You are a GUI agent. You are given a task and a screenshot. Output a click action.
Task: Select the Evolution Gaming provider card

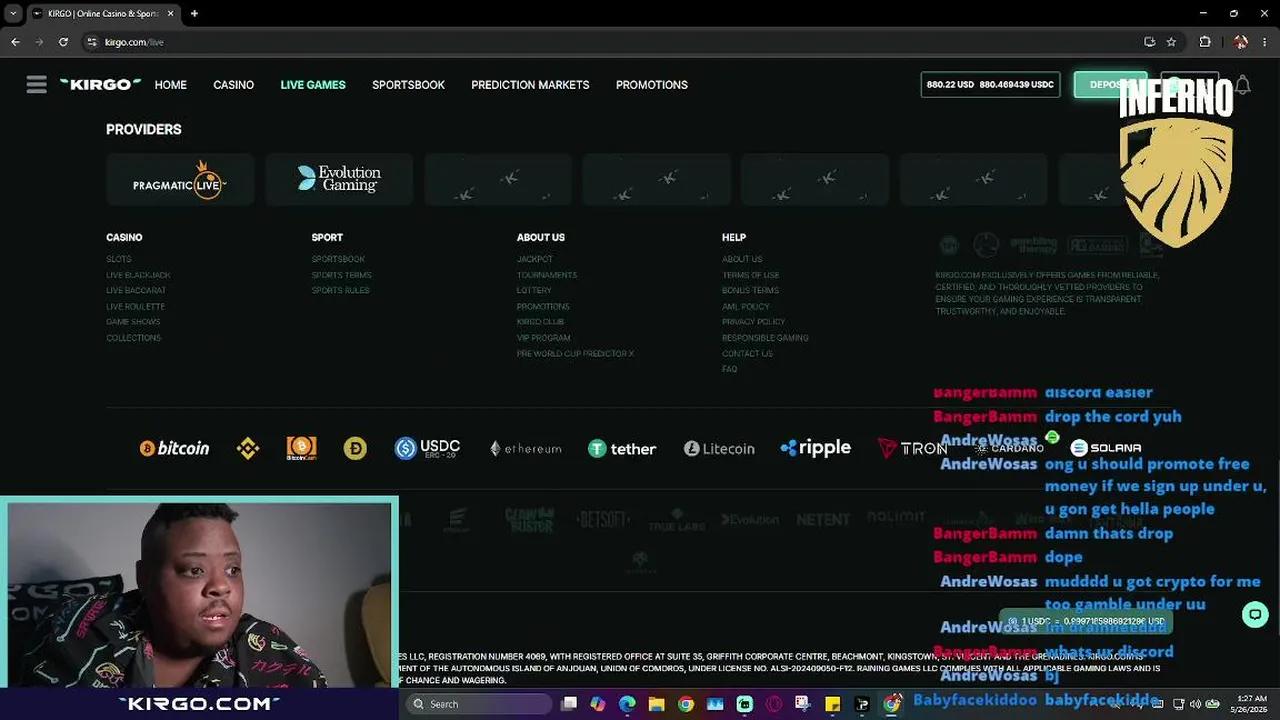(339, 179)
